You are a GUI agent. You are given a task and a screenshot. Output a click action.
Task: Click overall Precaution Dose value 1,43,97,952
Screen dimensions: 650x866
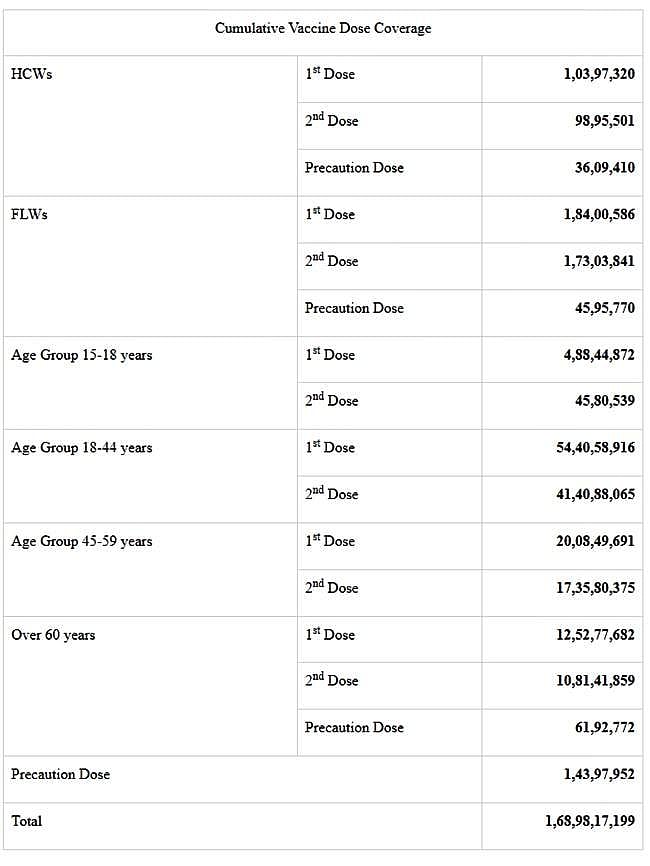pyautogui.click(x=598, y=774)
